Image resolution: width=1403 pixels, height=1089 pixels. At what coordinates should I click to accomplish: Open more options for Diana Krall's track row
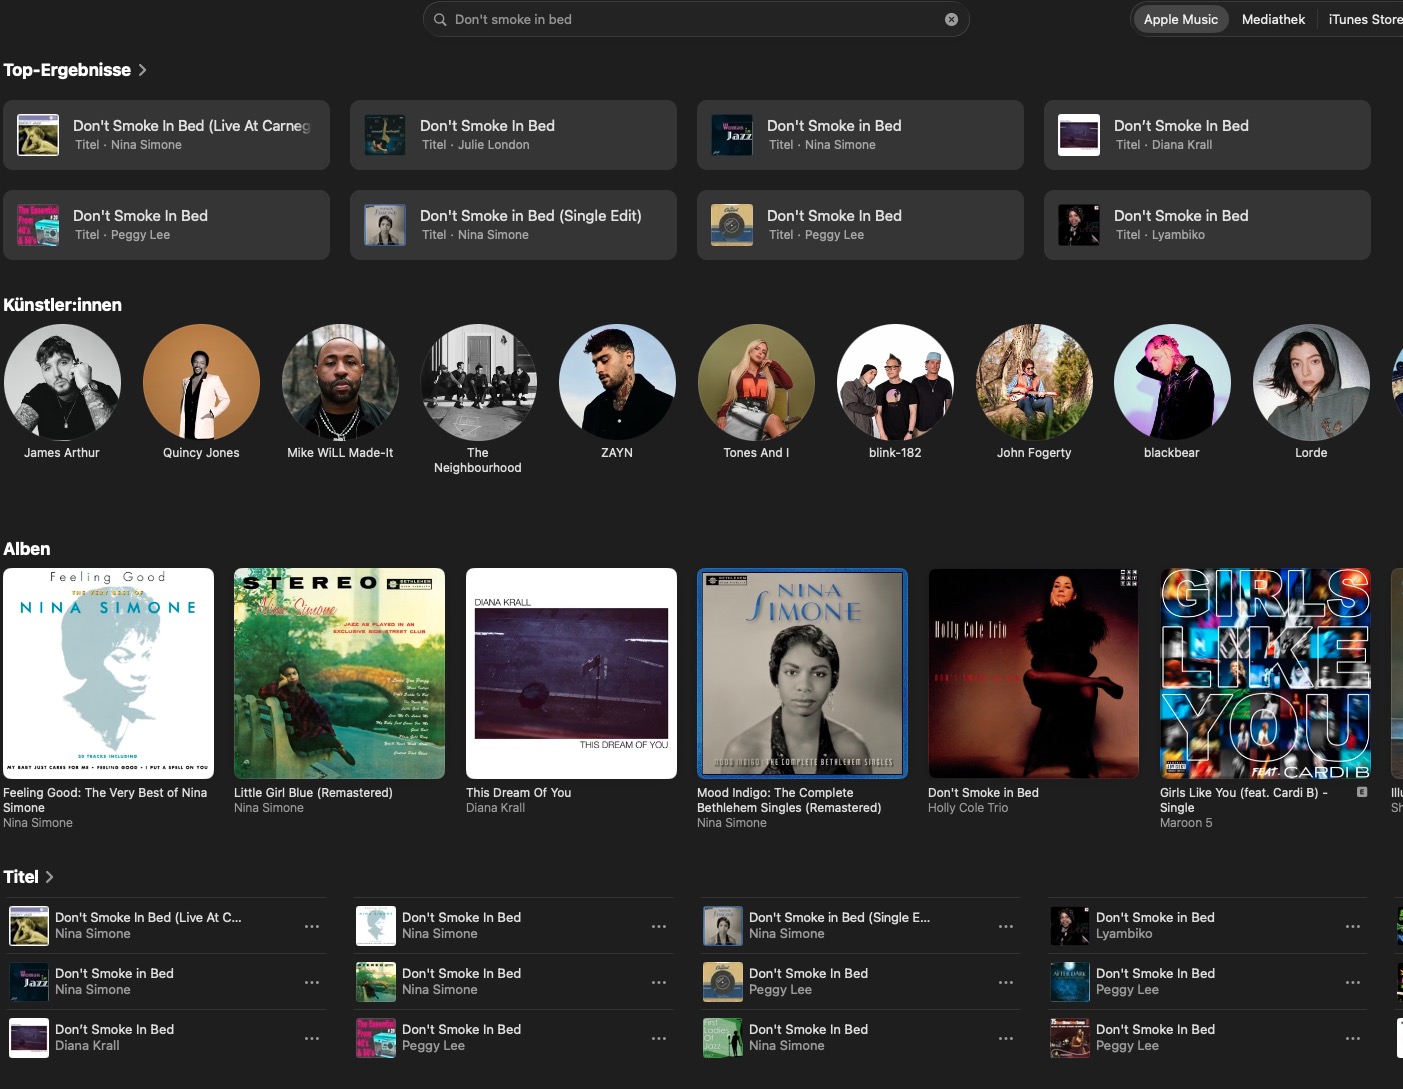(311, 1038)
